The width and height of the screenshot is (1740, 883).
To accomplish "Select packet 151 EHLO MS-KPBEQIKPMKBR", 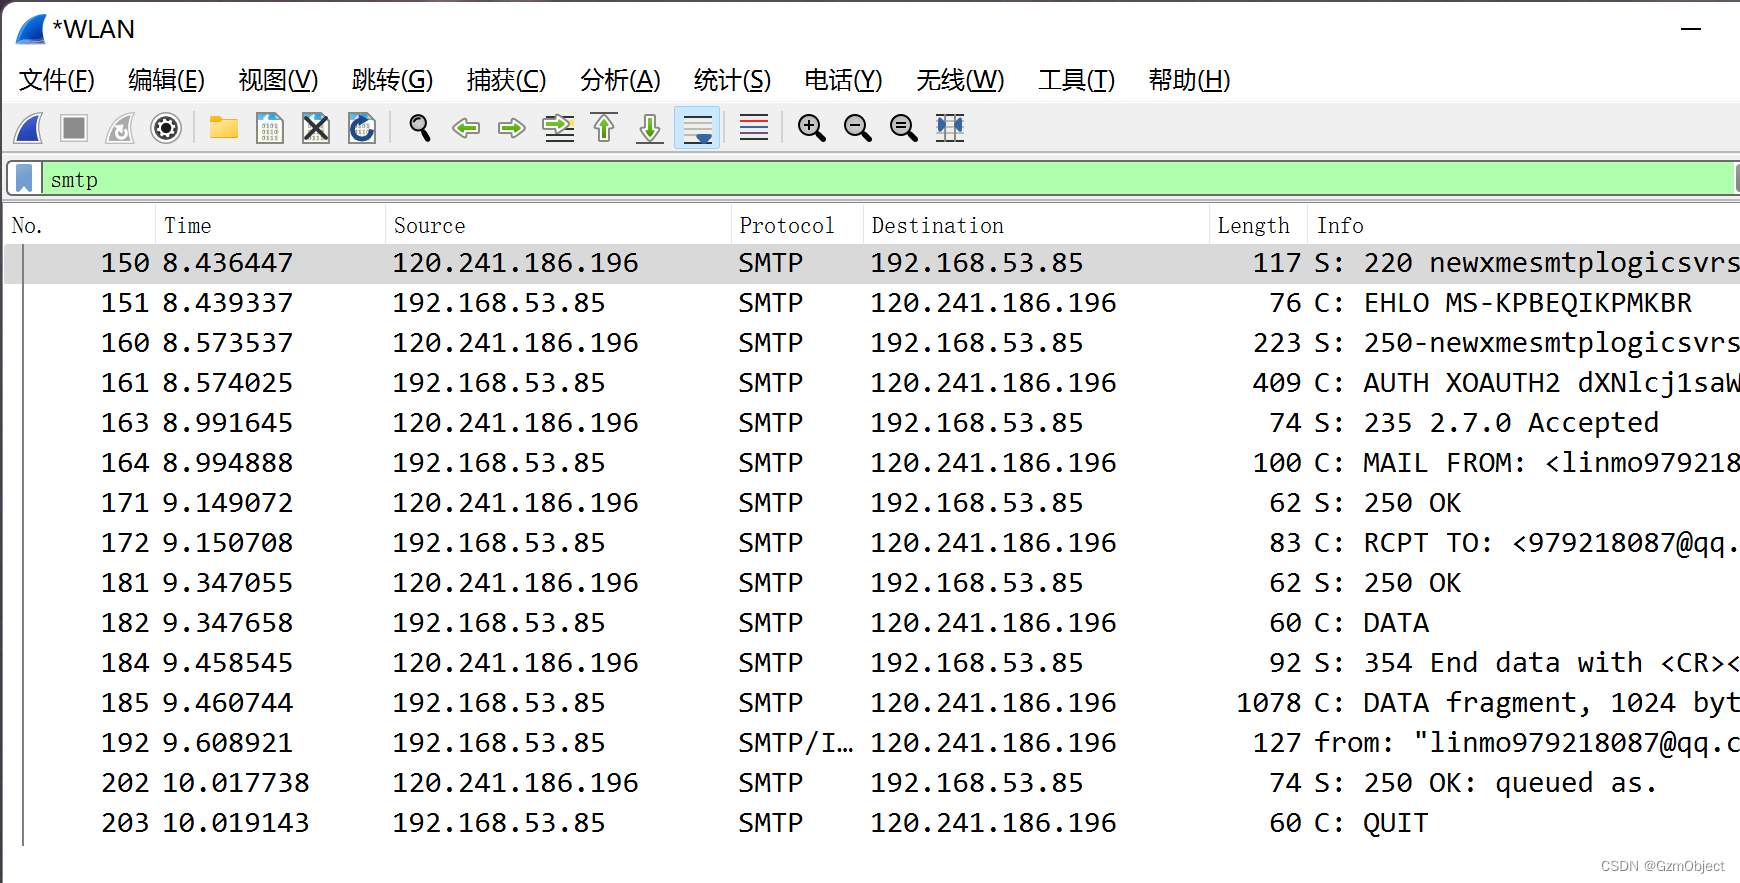I will click(x=871, y=303).
